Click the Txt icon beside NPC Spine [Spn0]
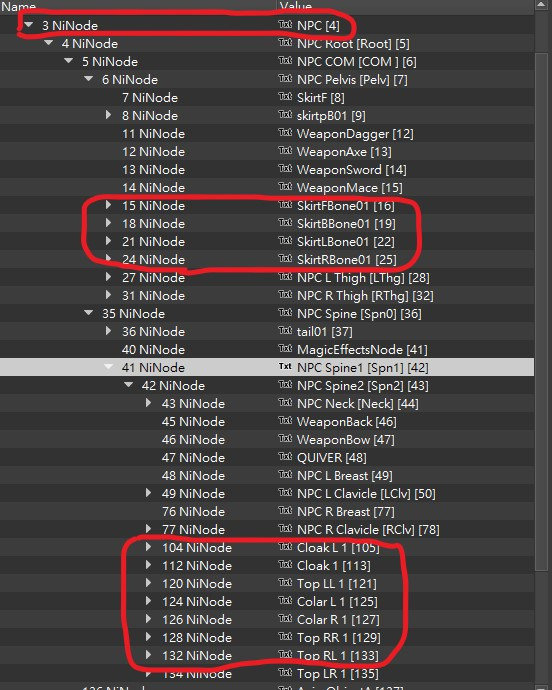 click(285, 313)
